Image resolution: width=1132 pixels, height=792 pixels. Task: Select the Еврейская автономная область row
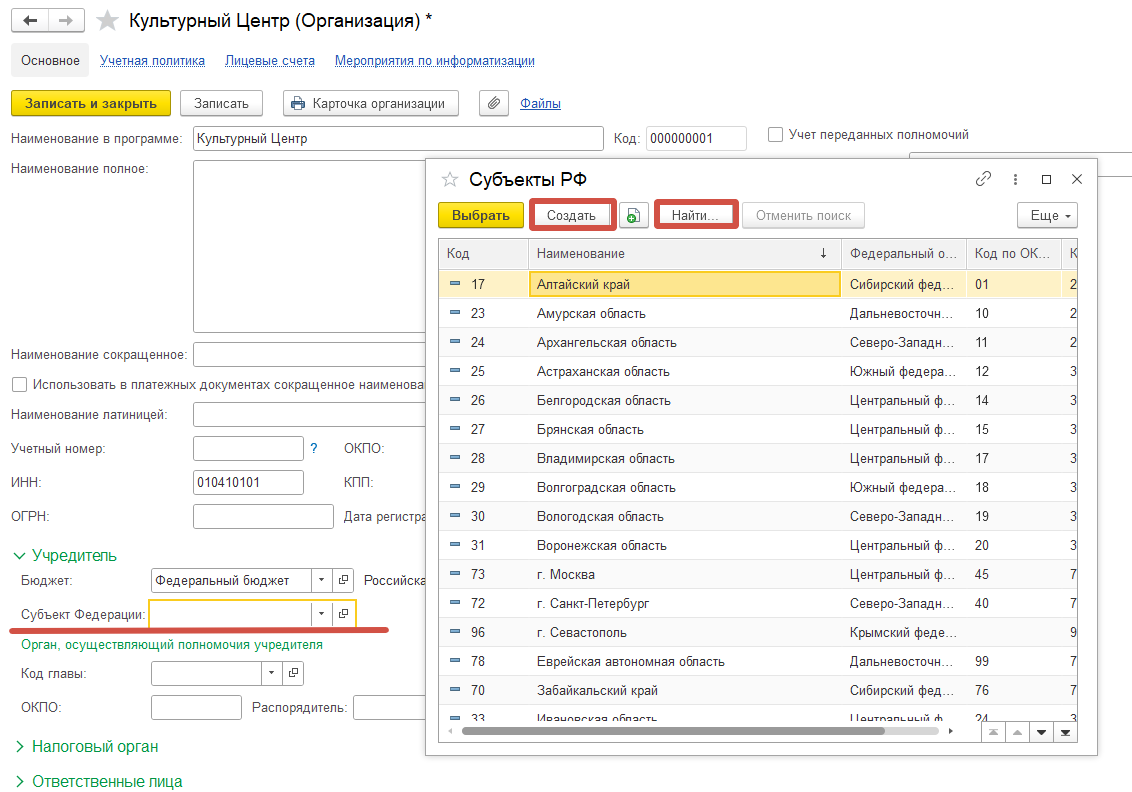[757, 661]
